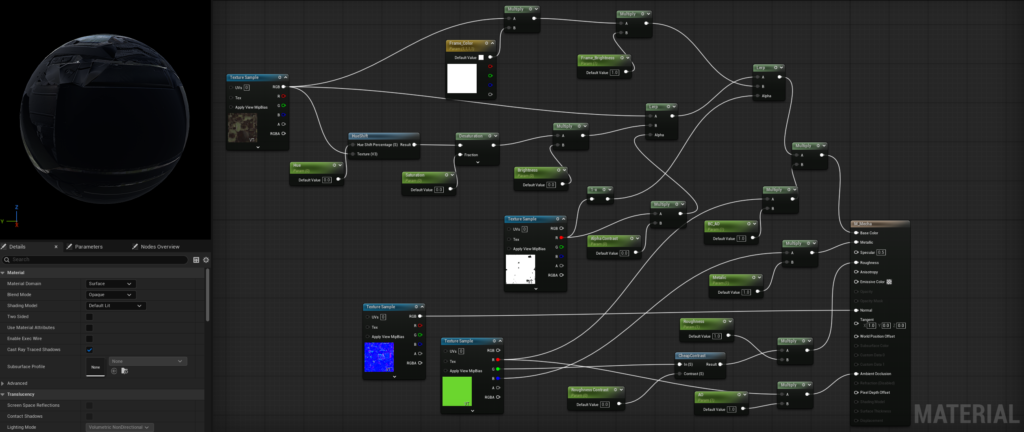The width and height of the screenshot is (1024, 432).
Task: Toggle the Use Material Attributes checkbox
Action: (x=90, y=327)
